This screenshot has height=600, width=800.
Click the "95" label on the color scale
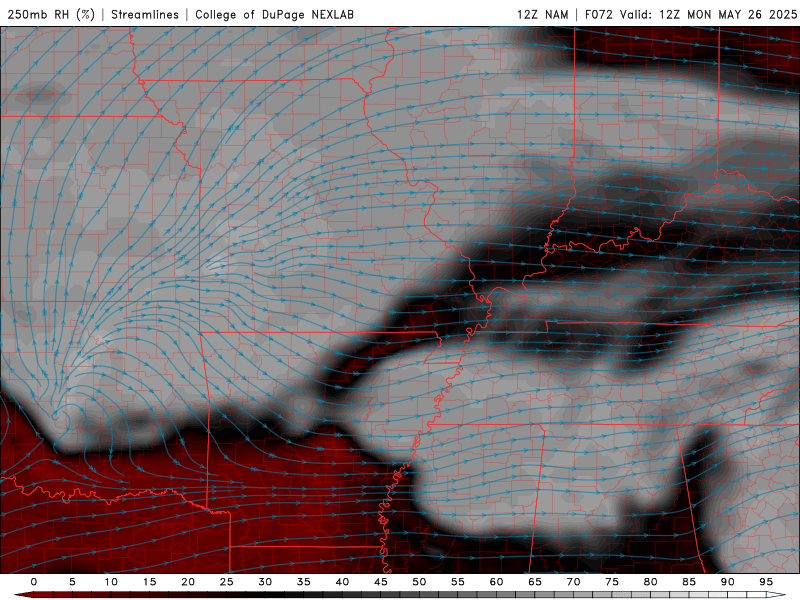(766, 582)
